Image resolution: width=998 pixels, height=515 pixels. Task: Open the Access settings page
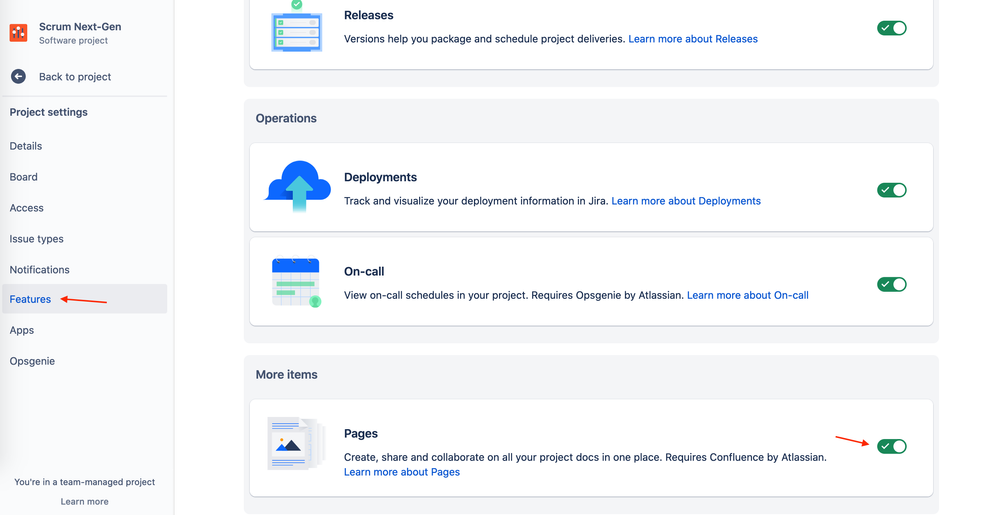click(x=27, y=208)
